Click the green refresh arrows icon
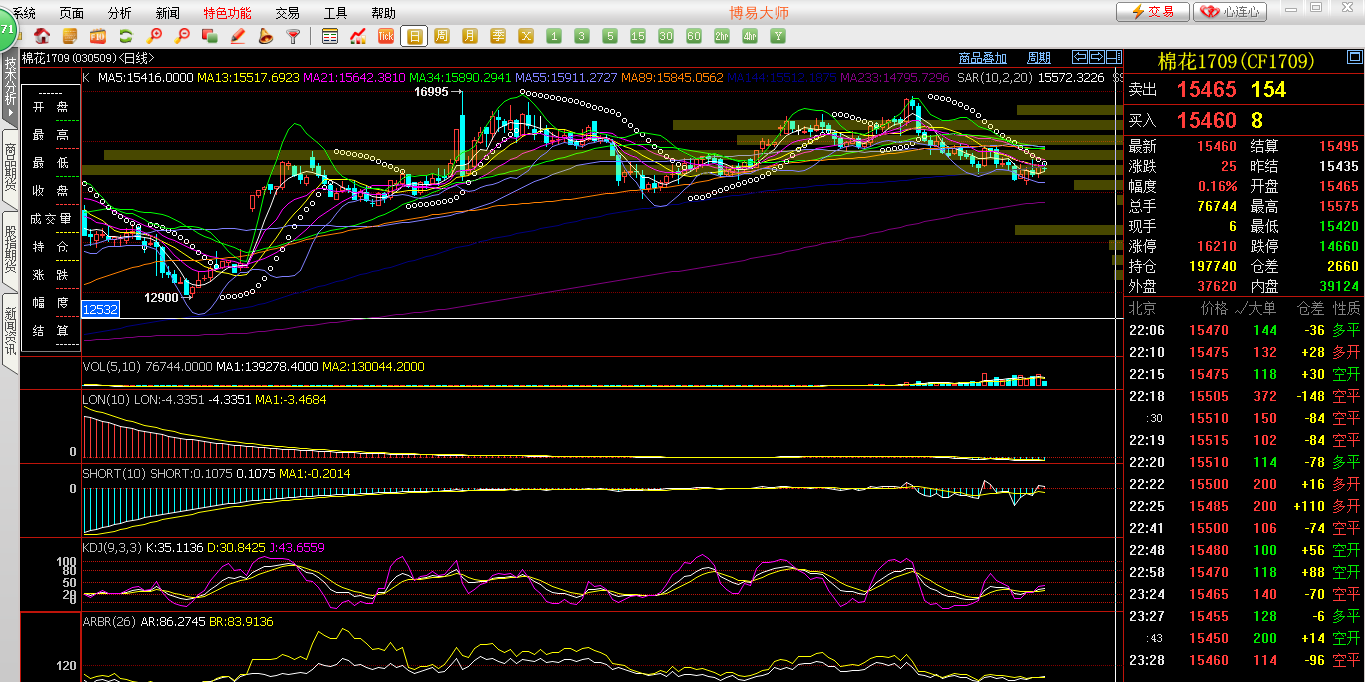The height and width of the screenshot is (682, 1365). pos(126,36)
